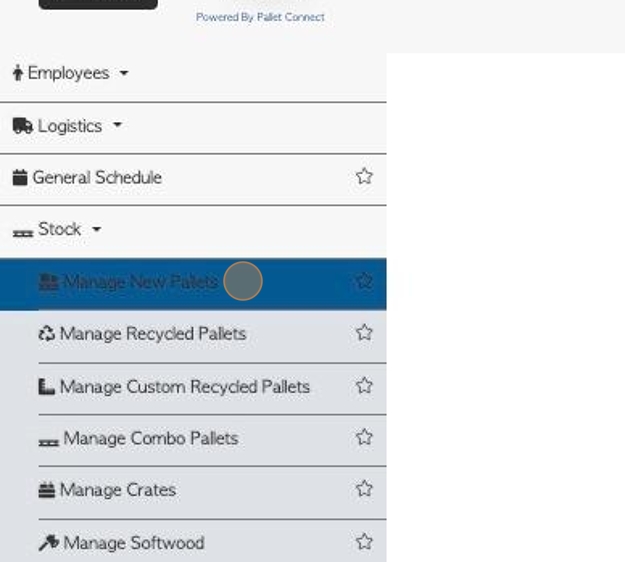Open Manage Custom Recycled Pallets page
The image size is (625, 562).
(x=212, y=389)
